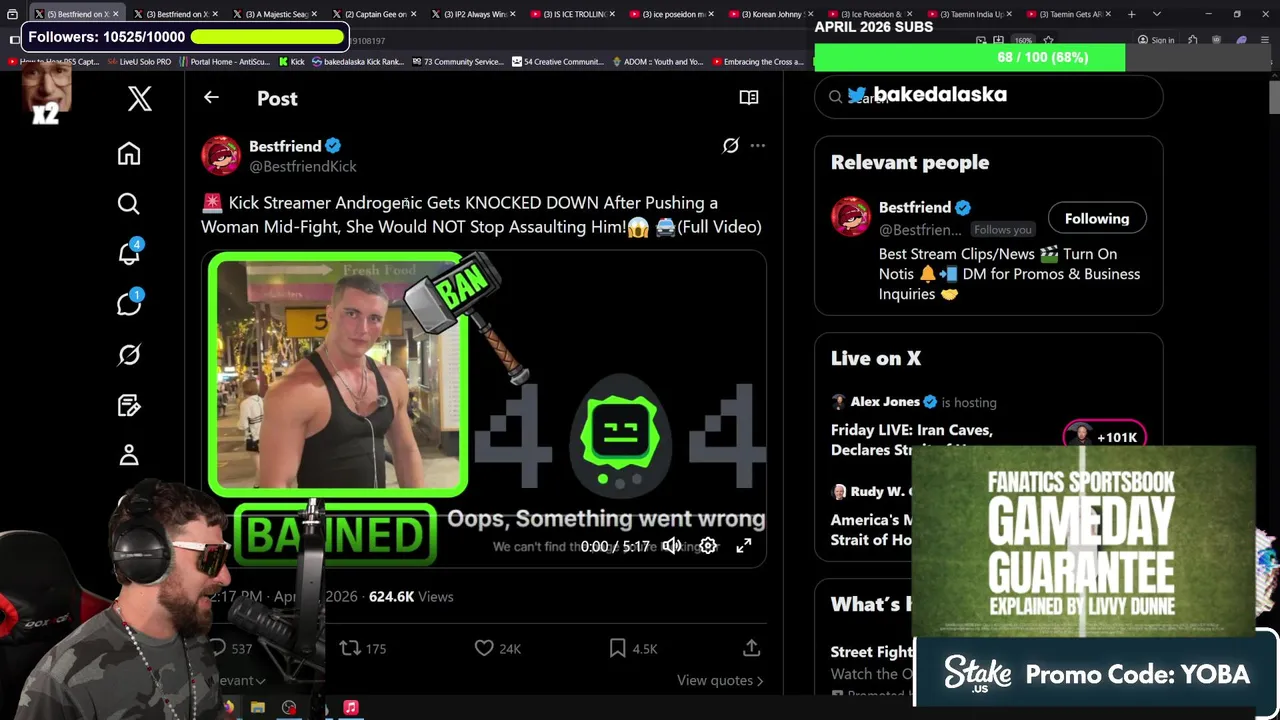The image size is (1280, 720).
Task: Switch to the Captain Gee browser tab
Action: (x=373, y=14)
